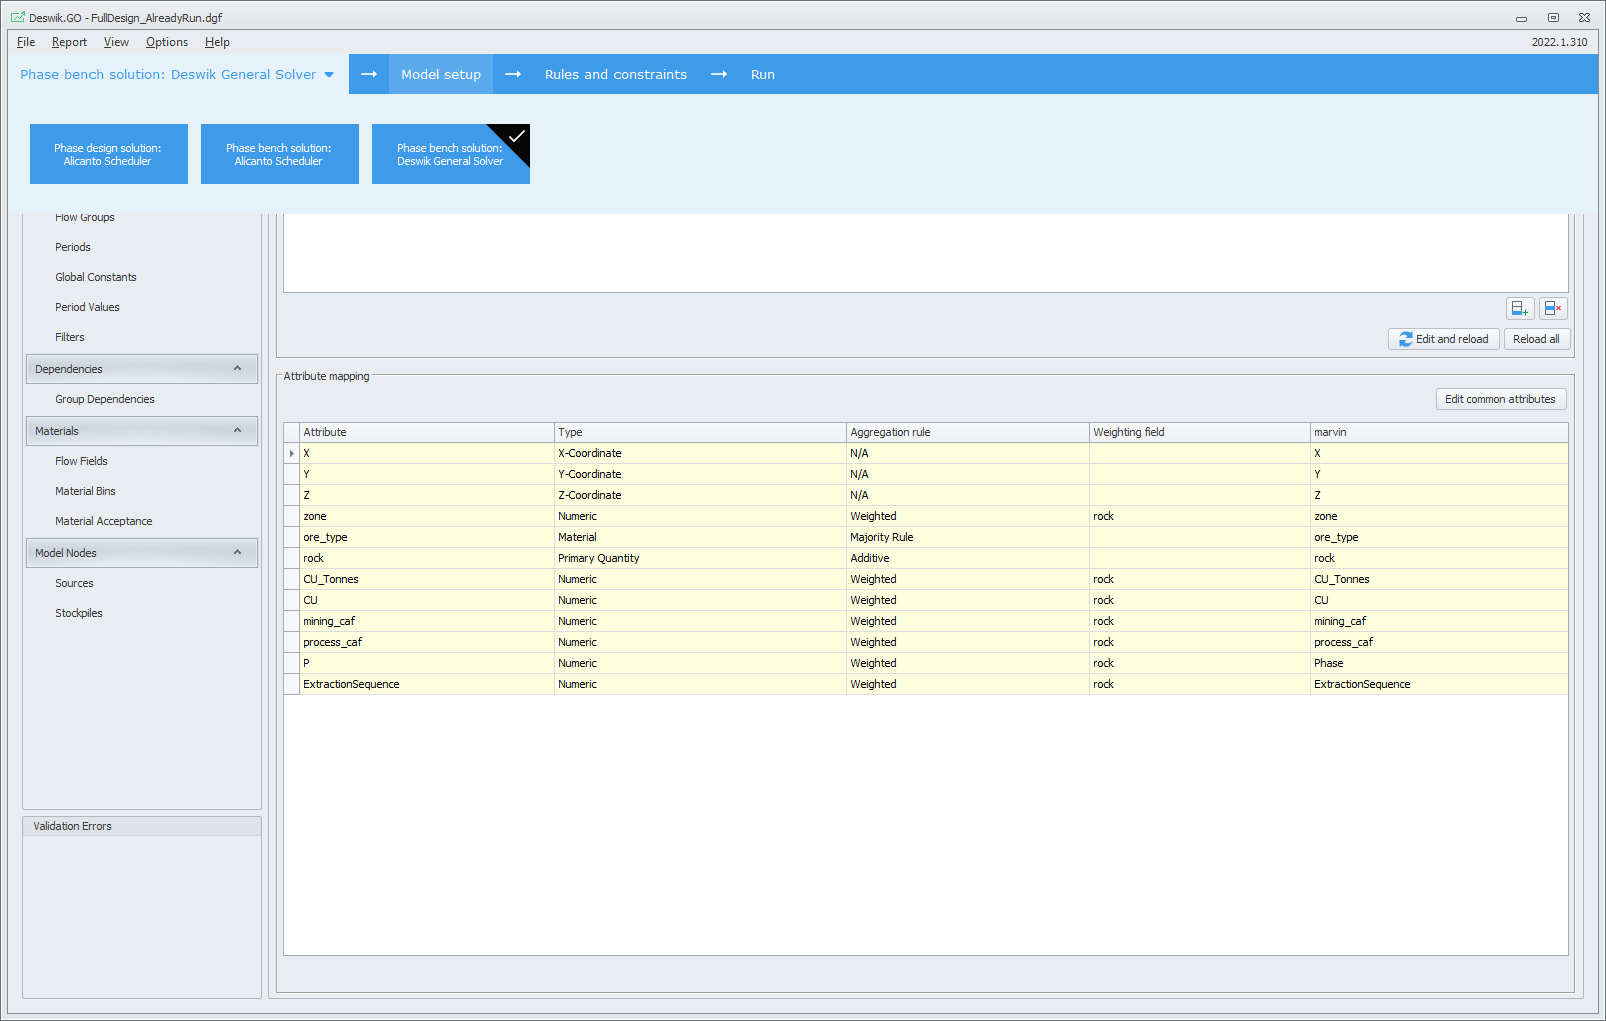Click Edit common attributes button

click(1500, 399)
